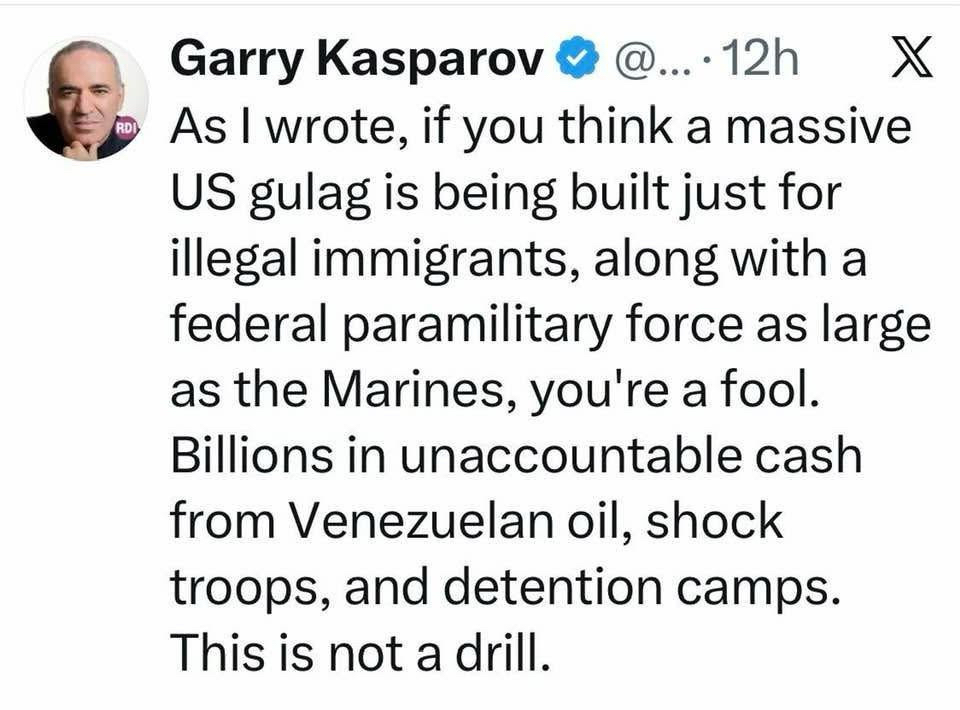Click the line 'from Venezuelan oil, shock'
The height and width of the screenshot is (710, 960).
(476, 522)
